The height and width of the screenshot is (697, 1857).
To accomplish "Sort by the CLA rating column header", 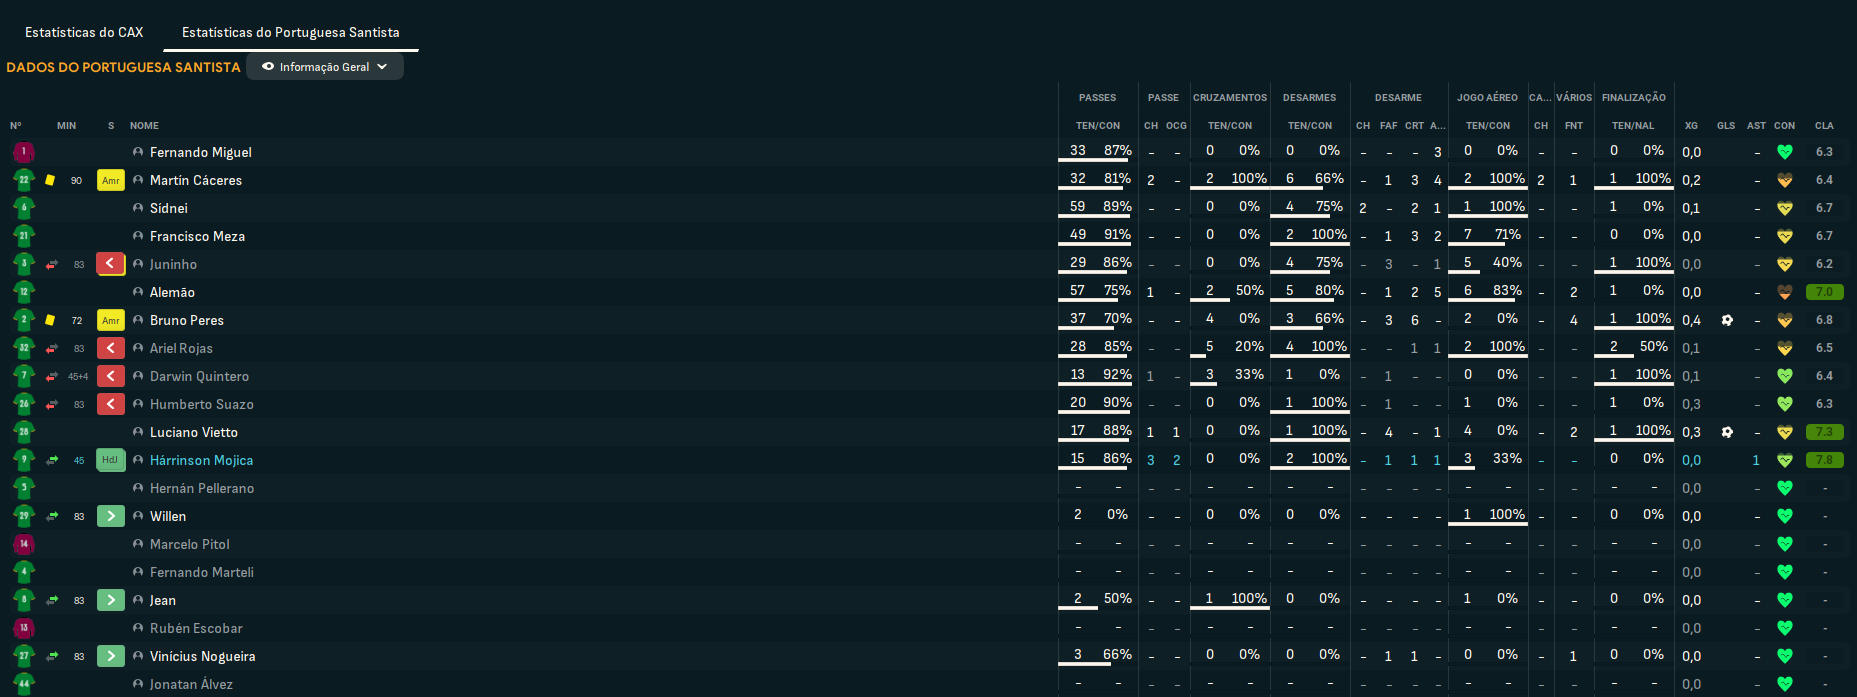I will (x=1824, y=126).
